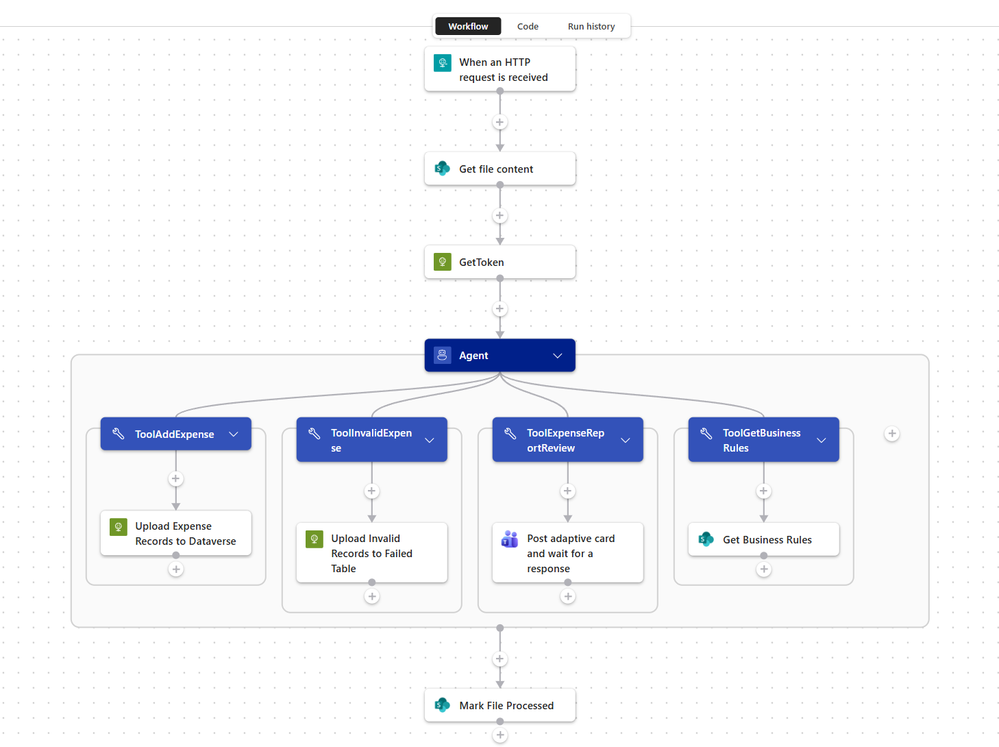Add an action after Upload Expense Records to Dataverse

click(176, 569)
